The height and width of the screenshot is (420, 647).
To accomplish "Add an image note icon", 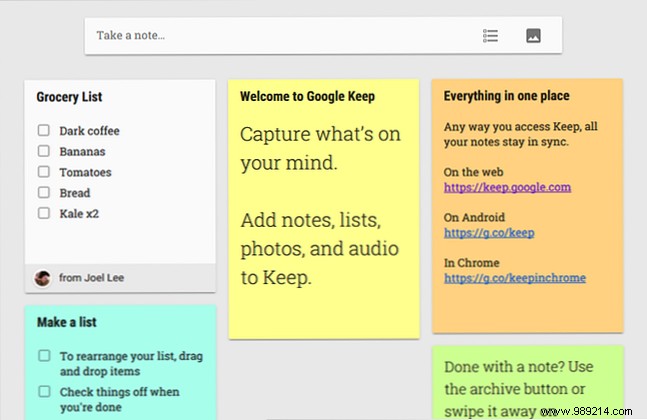I will click(533, 36).
